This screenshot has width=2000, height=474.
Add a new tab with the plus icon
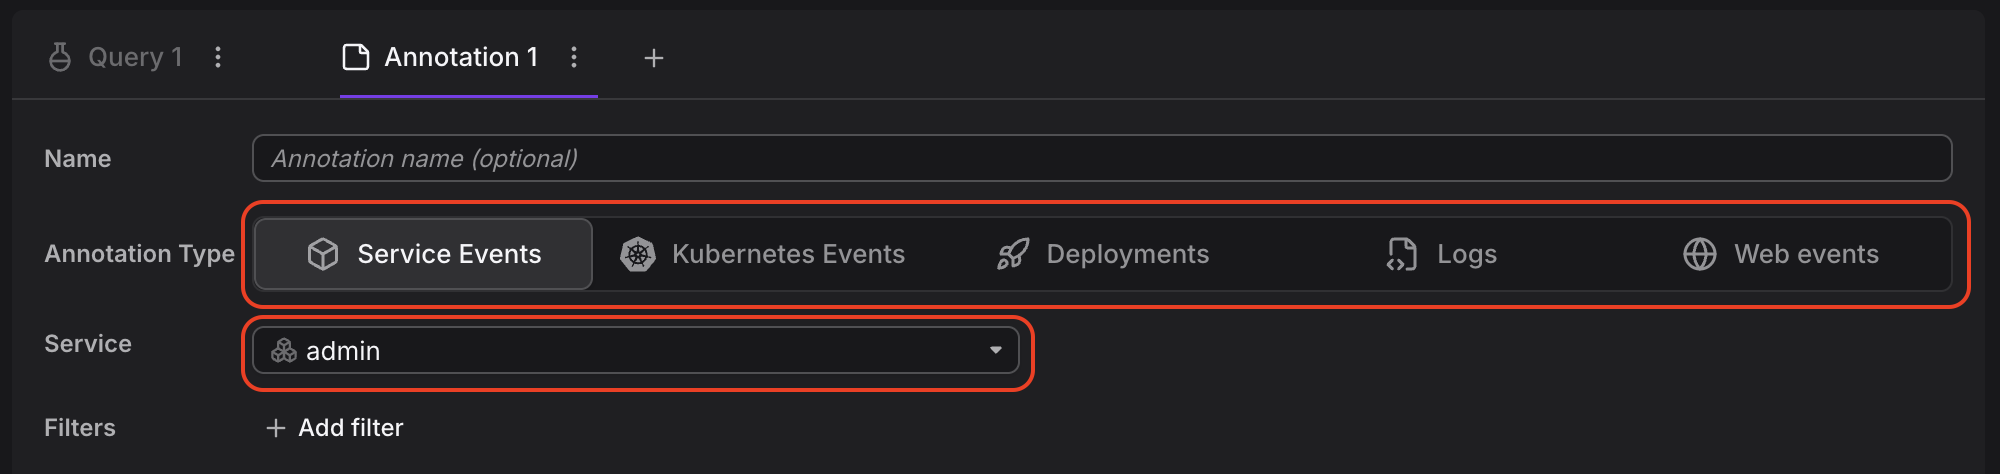pos(654,58)
